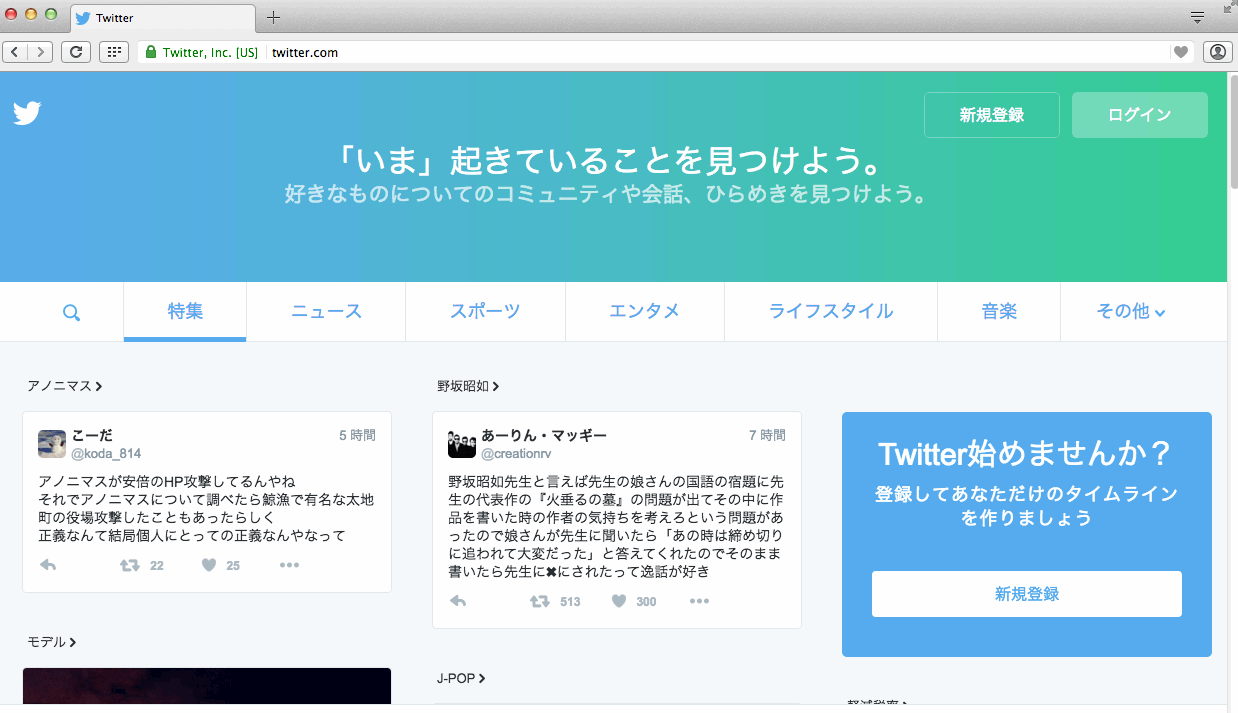Expand the その他 dropdown menu

pos(1130,312)
